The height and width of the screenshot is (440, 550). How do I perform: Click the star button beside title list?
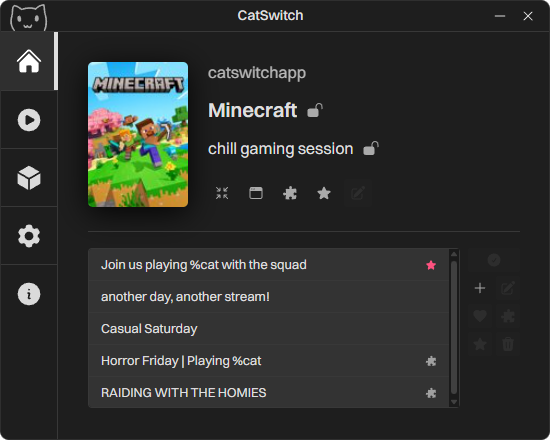pyautogui.click(x=480, y=344)
